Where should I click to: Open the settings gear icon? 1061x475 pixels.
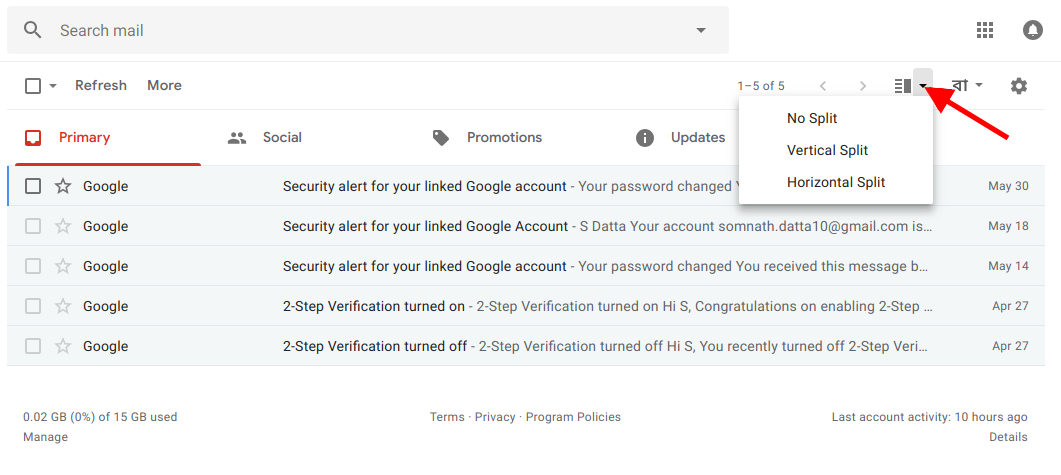(1019, 86)
